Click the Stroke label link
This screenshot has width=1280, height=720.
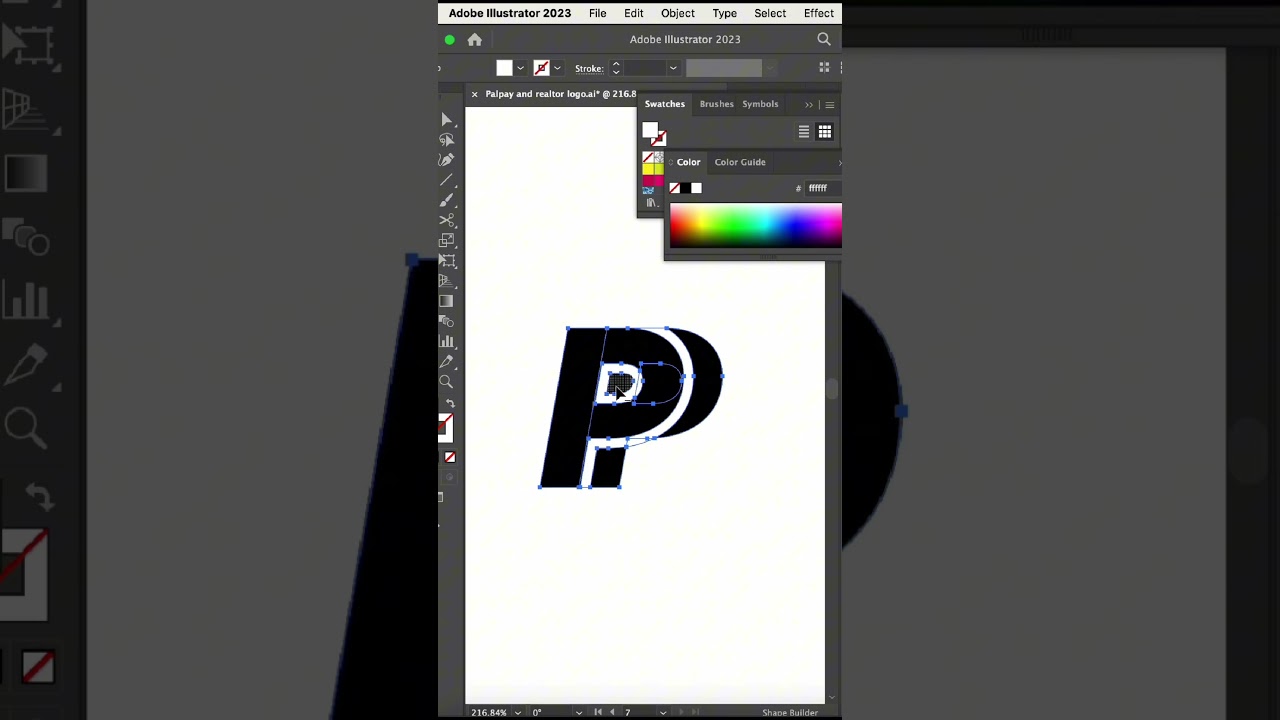589,68
